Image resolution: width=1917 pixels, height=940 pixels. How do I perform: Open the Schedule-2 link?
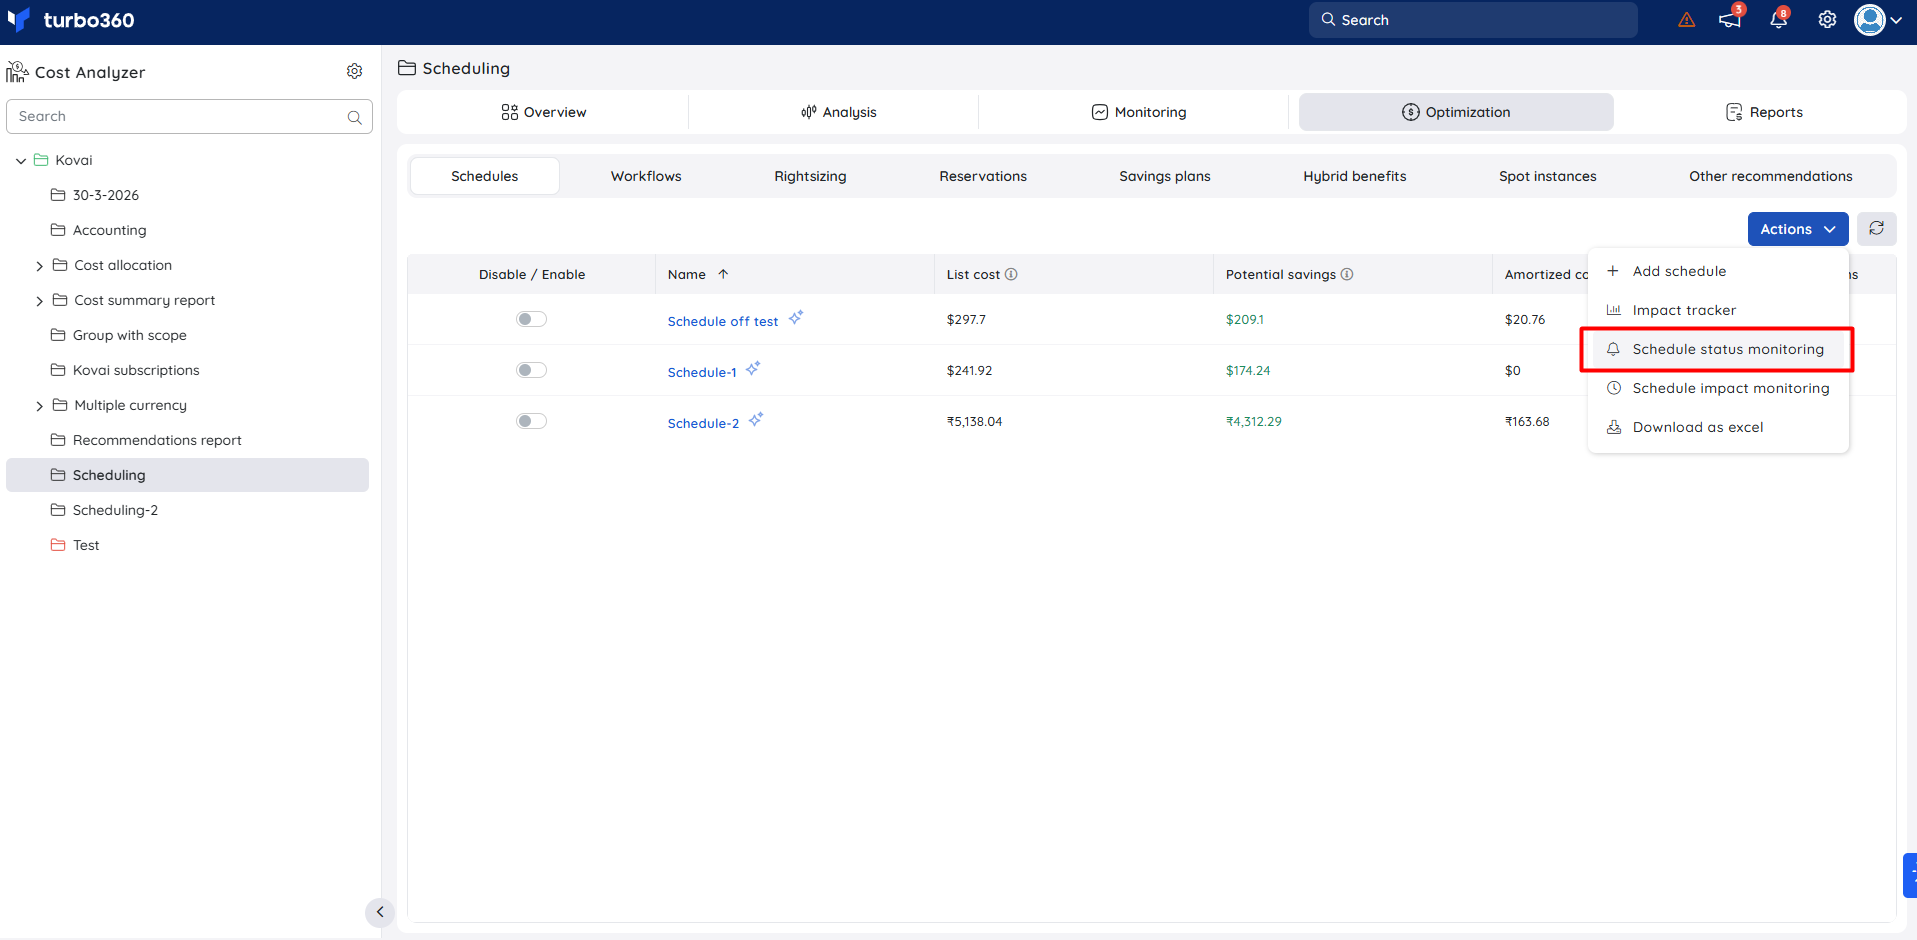(703, 423)
